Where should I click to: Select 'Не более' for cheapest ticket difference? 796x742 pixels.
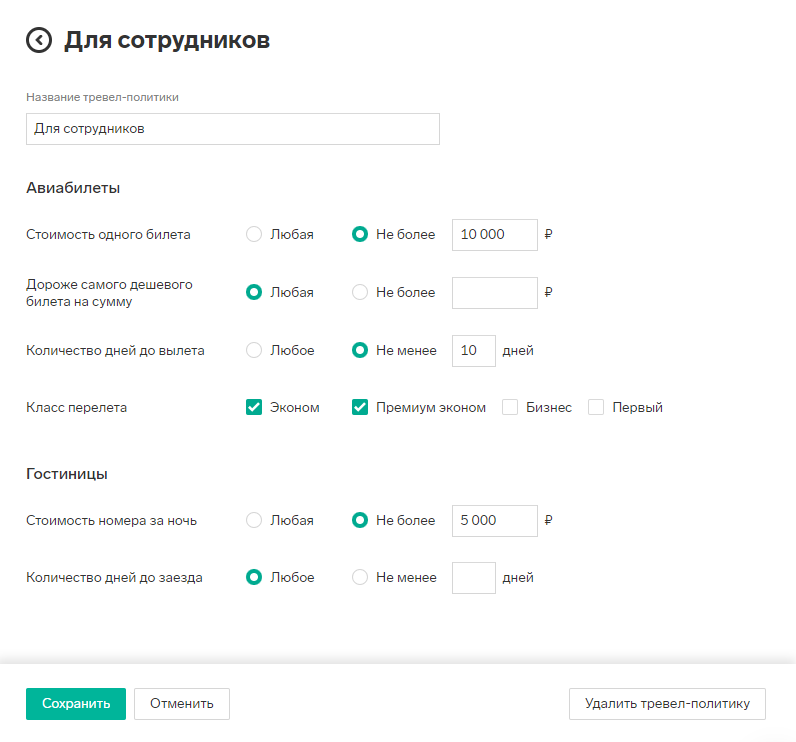click(x=360, y=292)
